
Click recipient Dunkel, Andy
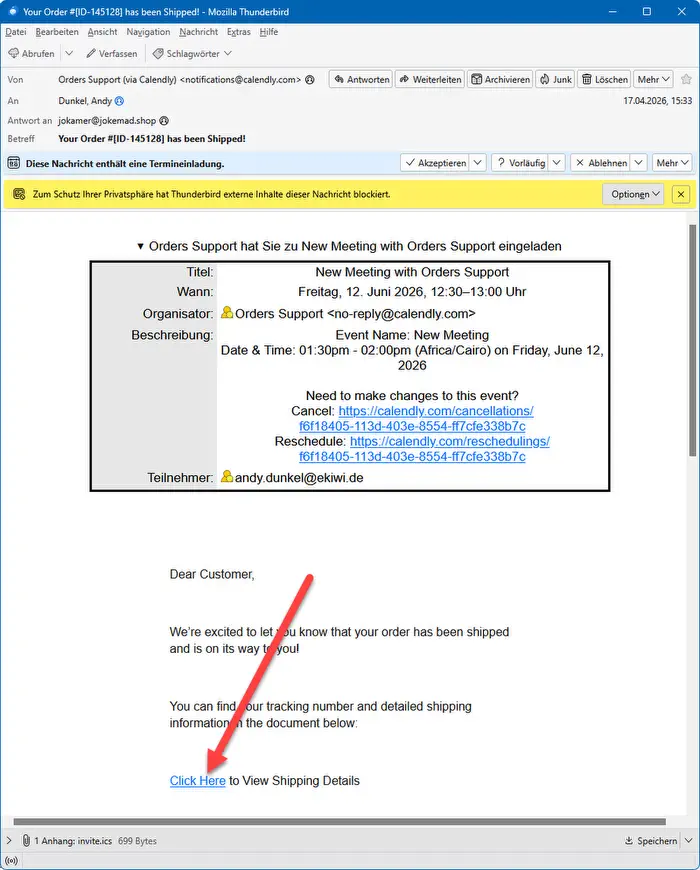(85, 100)
